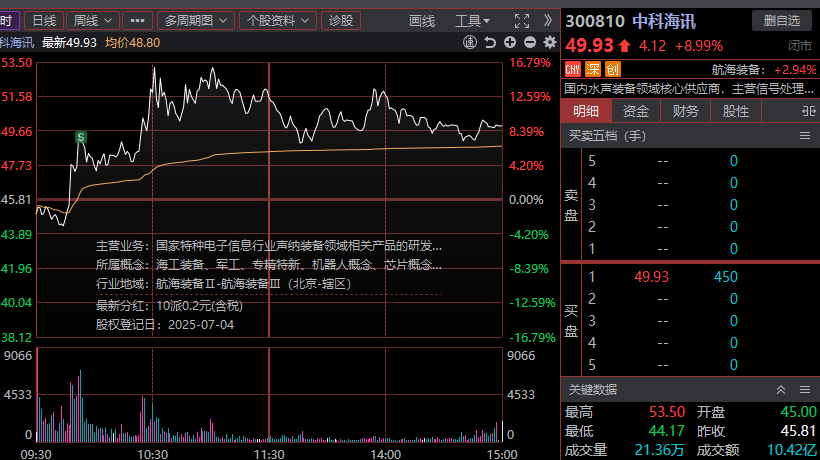
Task: Click the 买卖五档 (手) header text
Action: pyautogui.click(x=607, y=136)
